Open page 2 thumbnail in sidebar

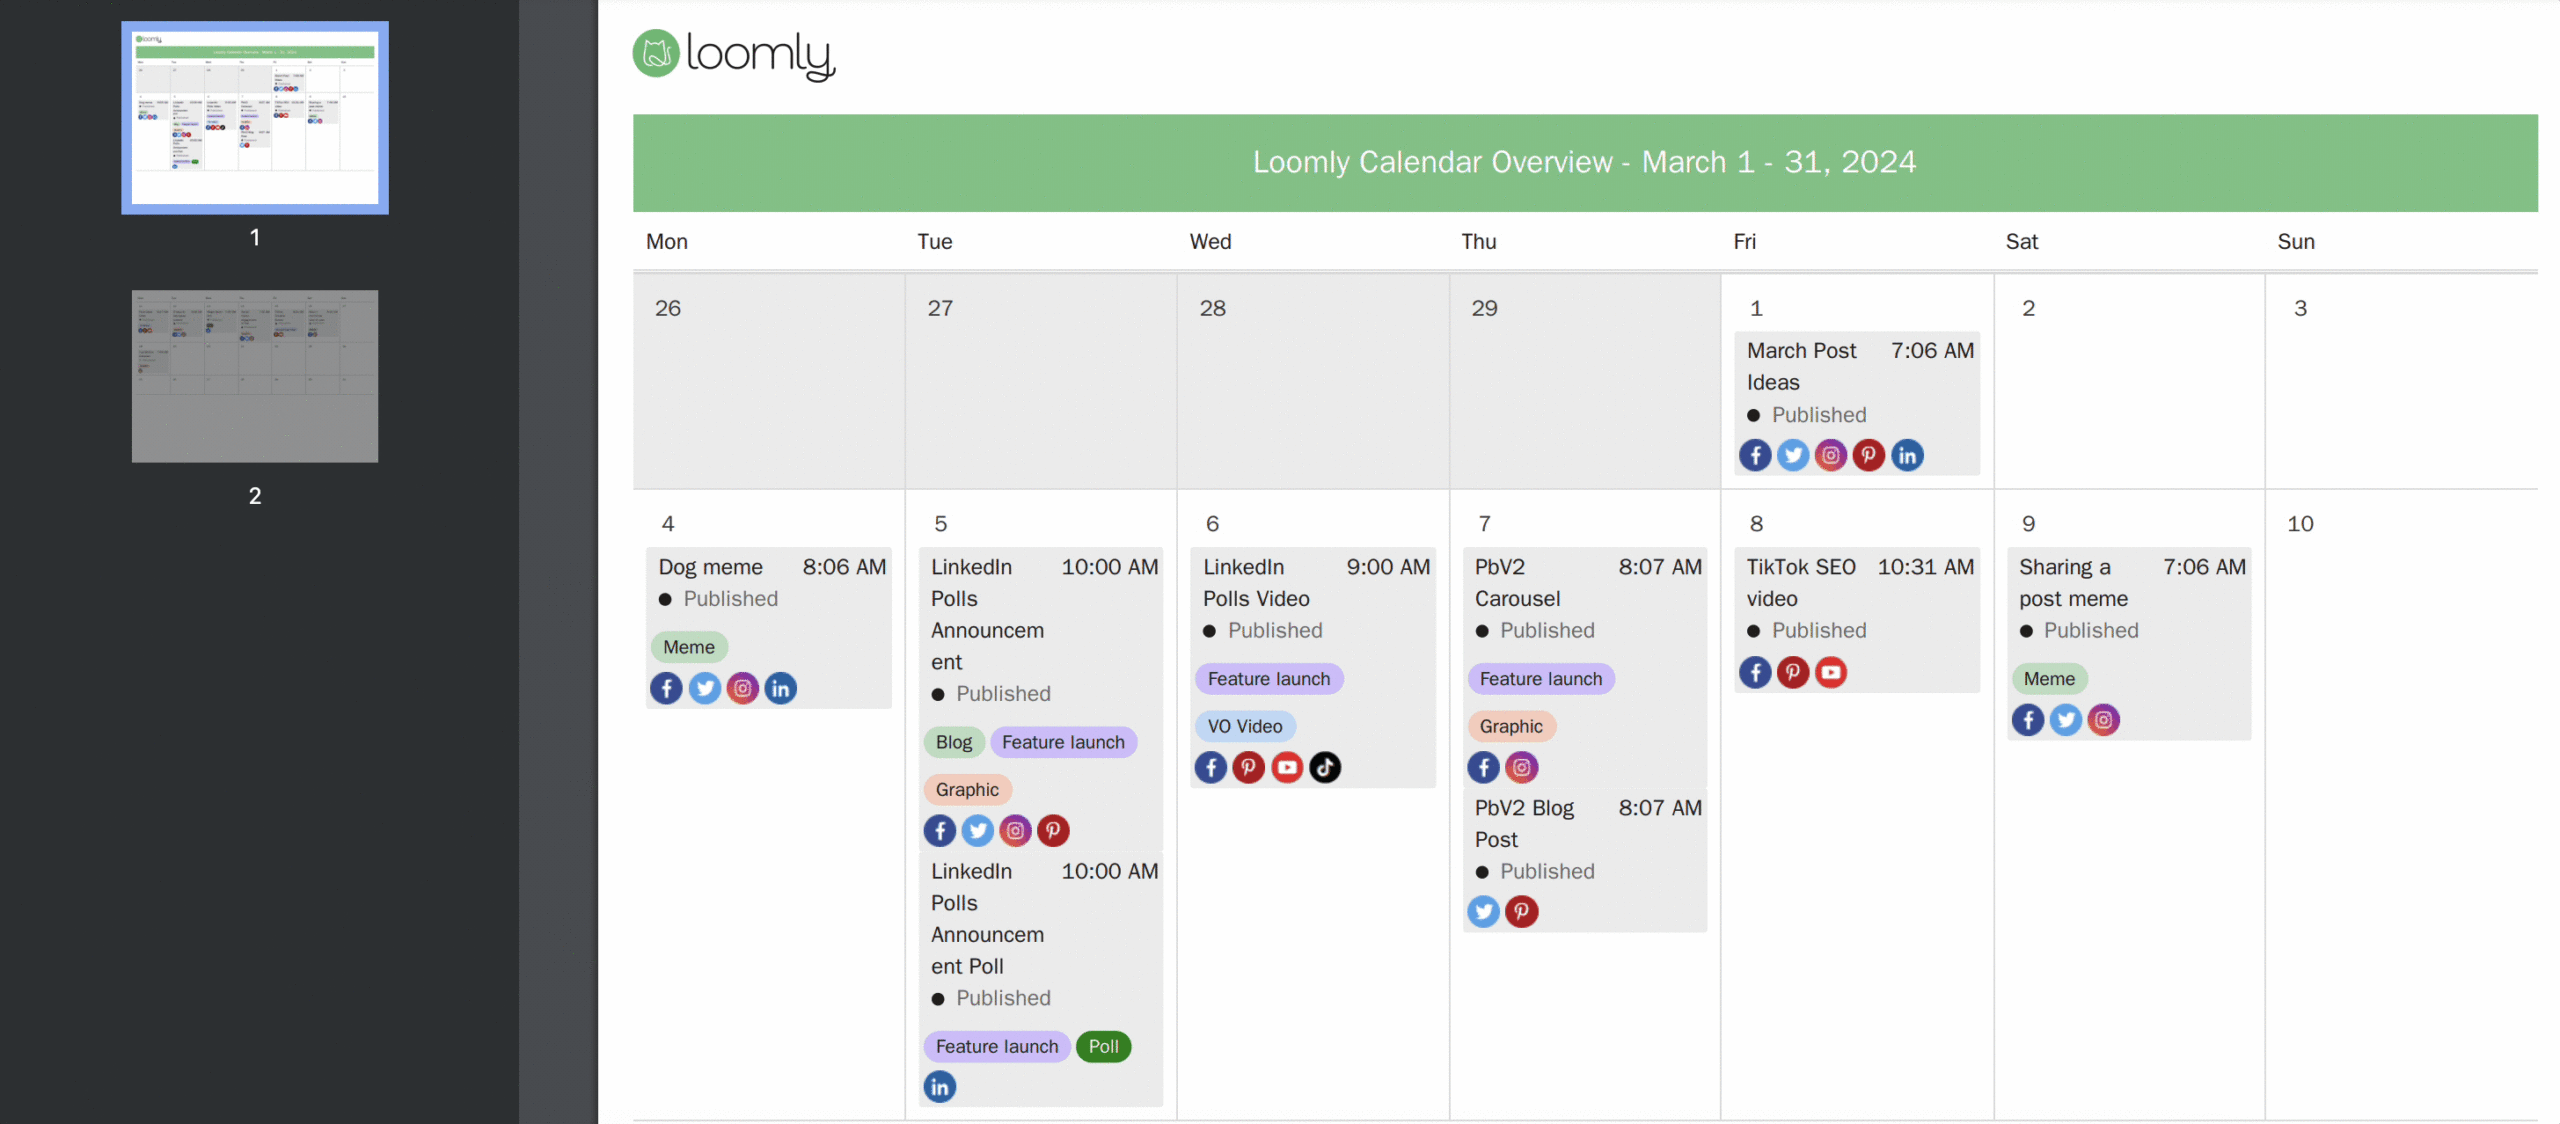tap(255, 376)
